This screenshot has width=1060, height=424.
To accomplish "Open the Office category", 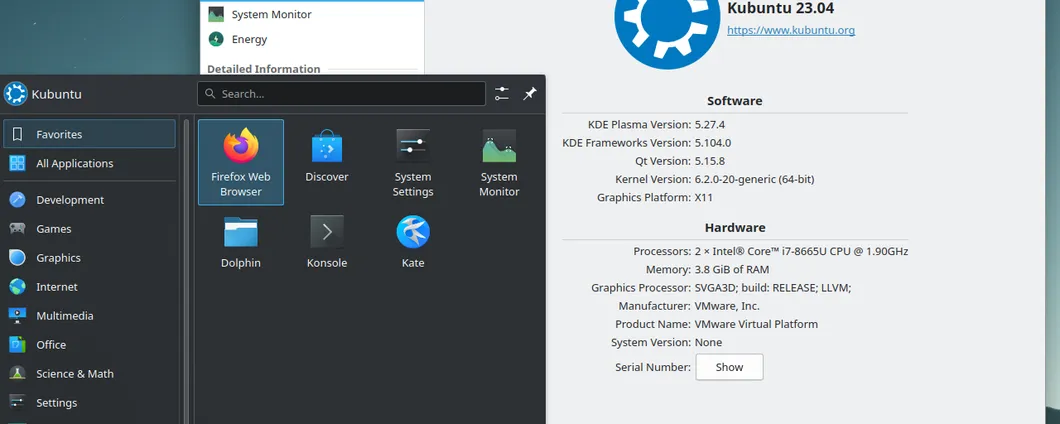I will (x=89, y=345).
